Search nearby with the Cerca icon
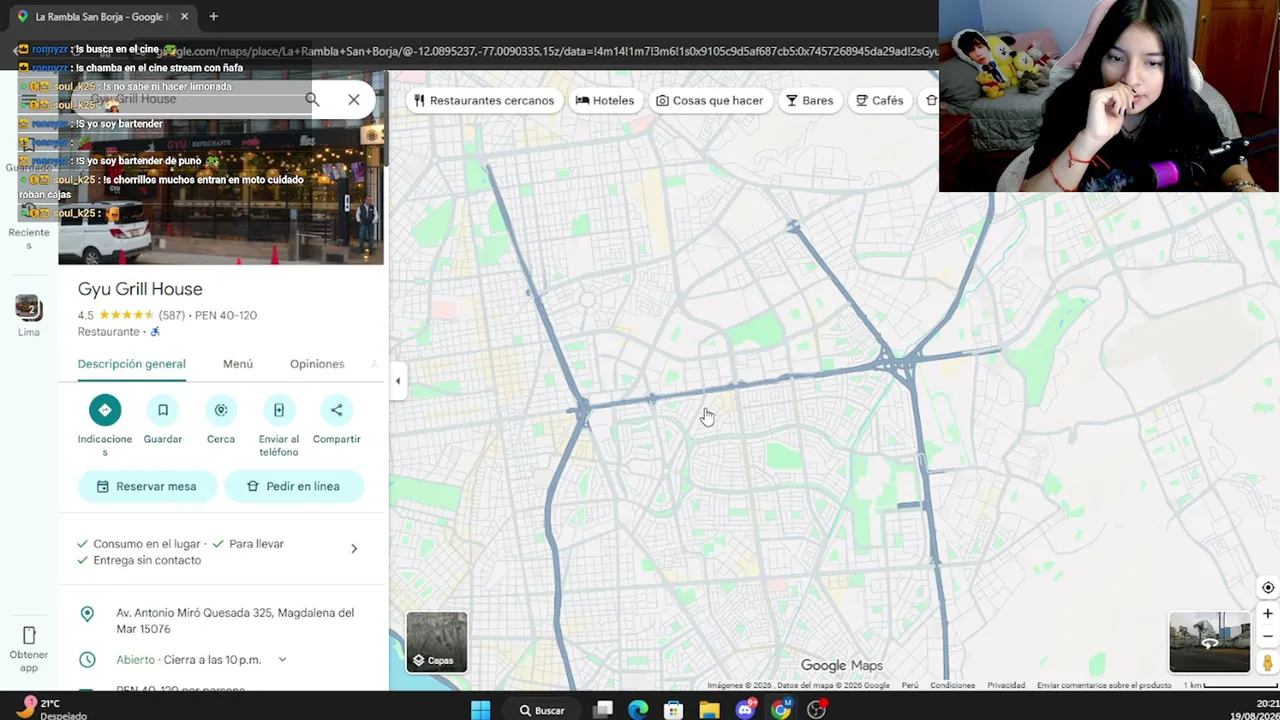Image resolution: width=1280 pixels, height=720 pixels. pyautogui.click(x=221, y=410)
